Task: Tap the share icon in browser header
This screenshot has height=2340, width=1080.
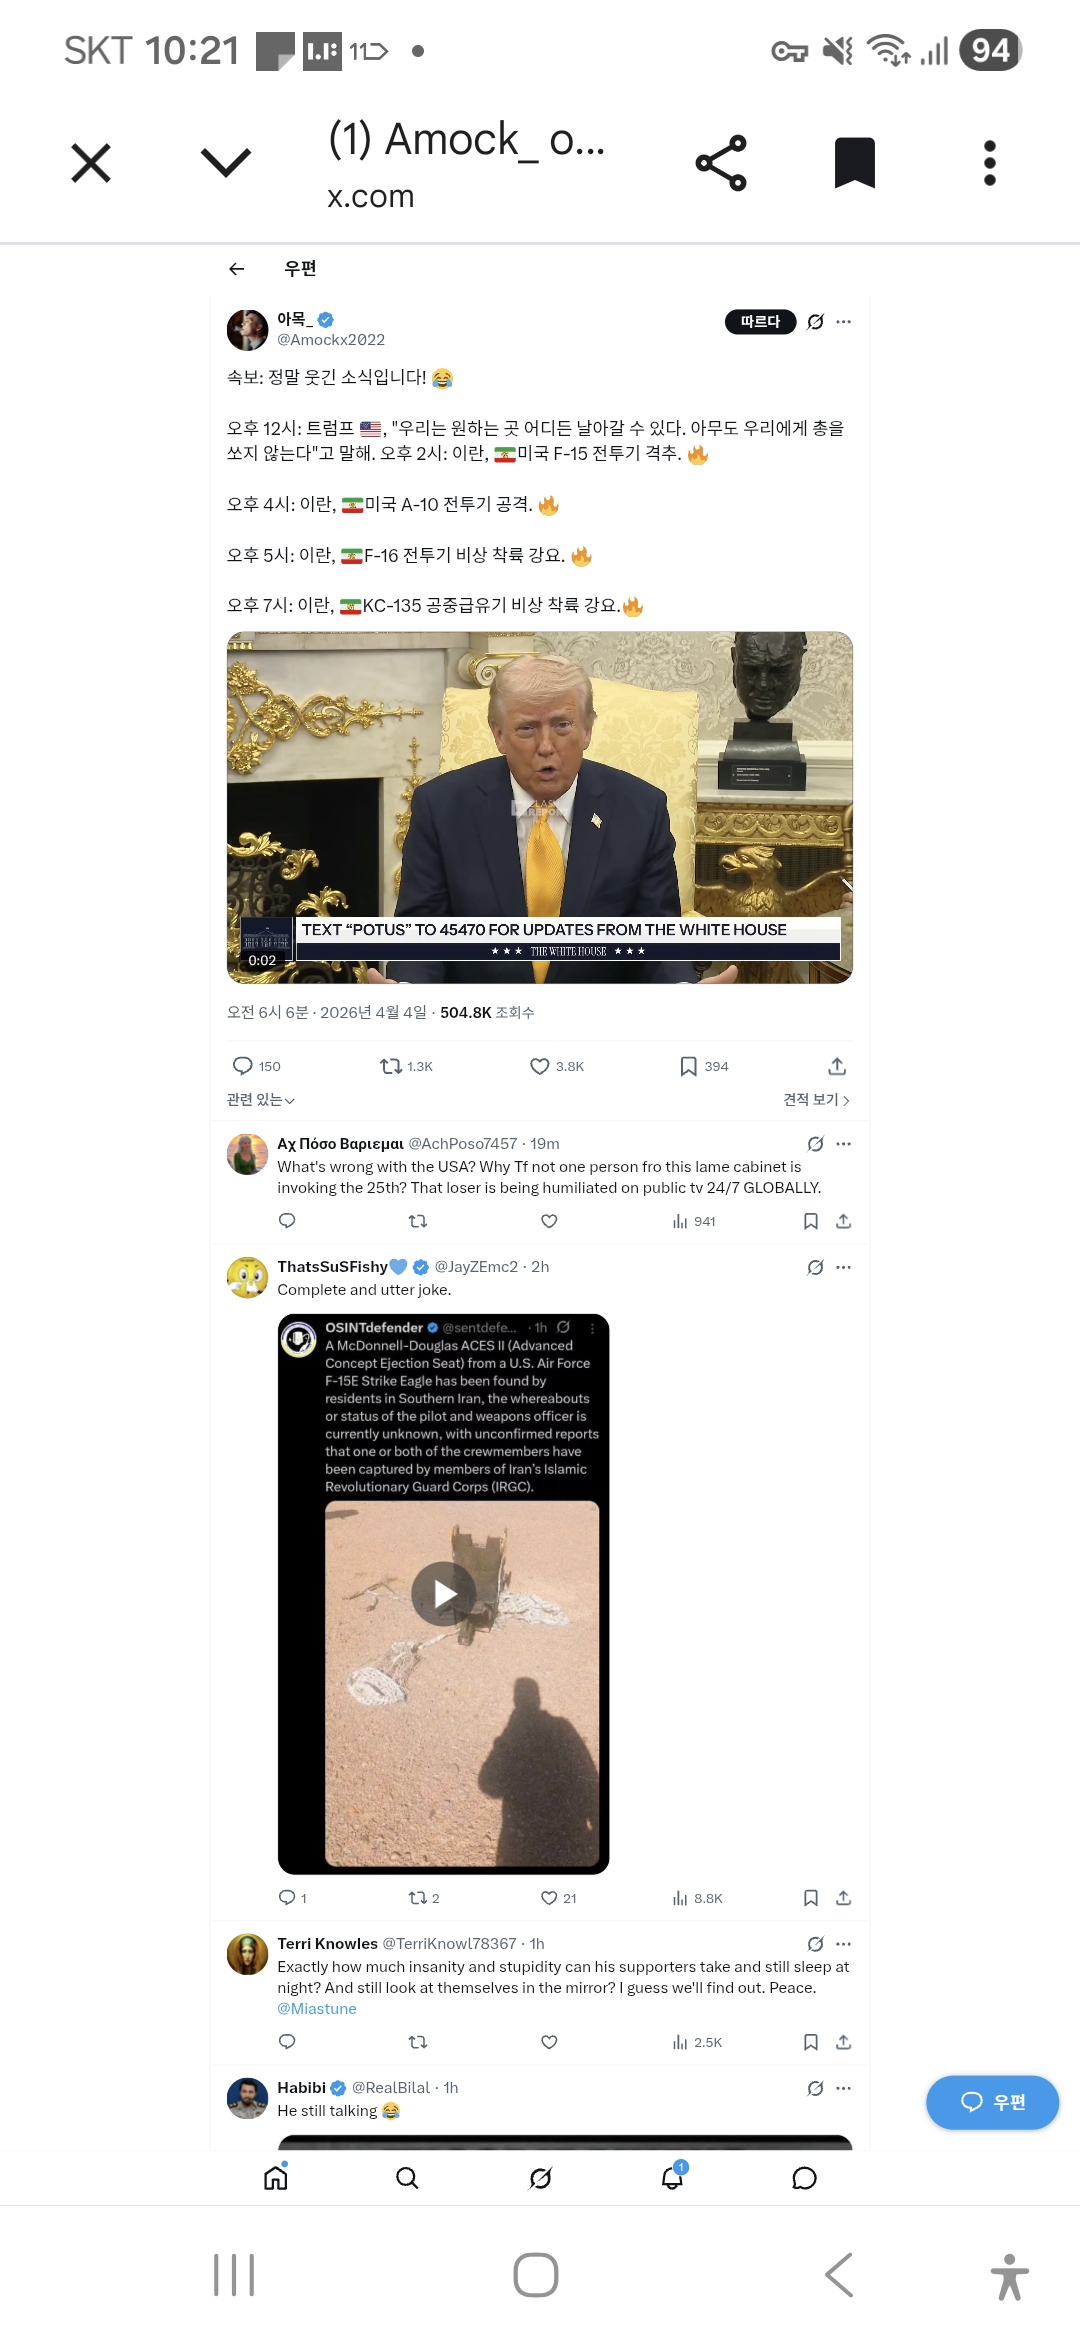Action: 721,163
